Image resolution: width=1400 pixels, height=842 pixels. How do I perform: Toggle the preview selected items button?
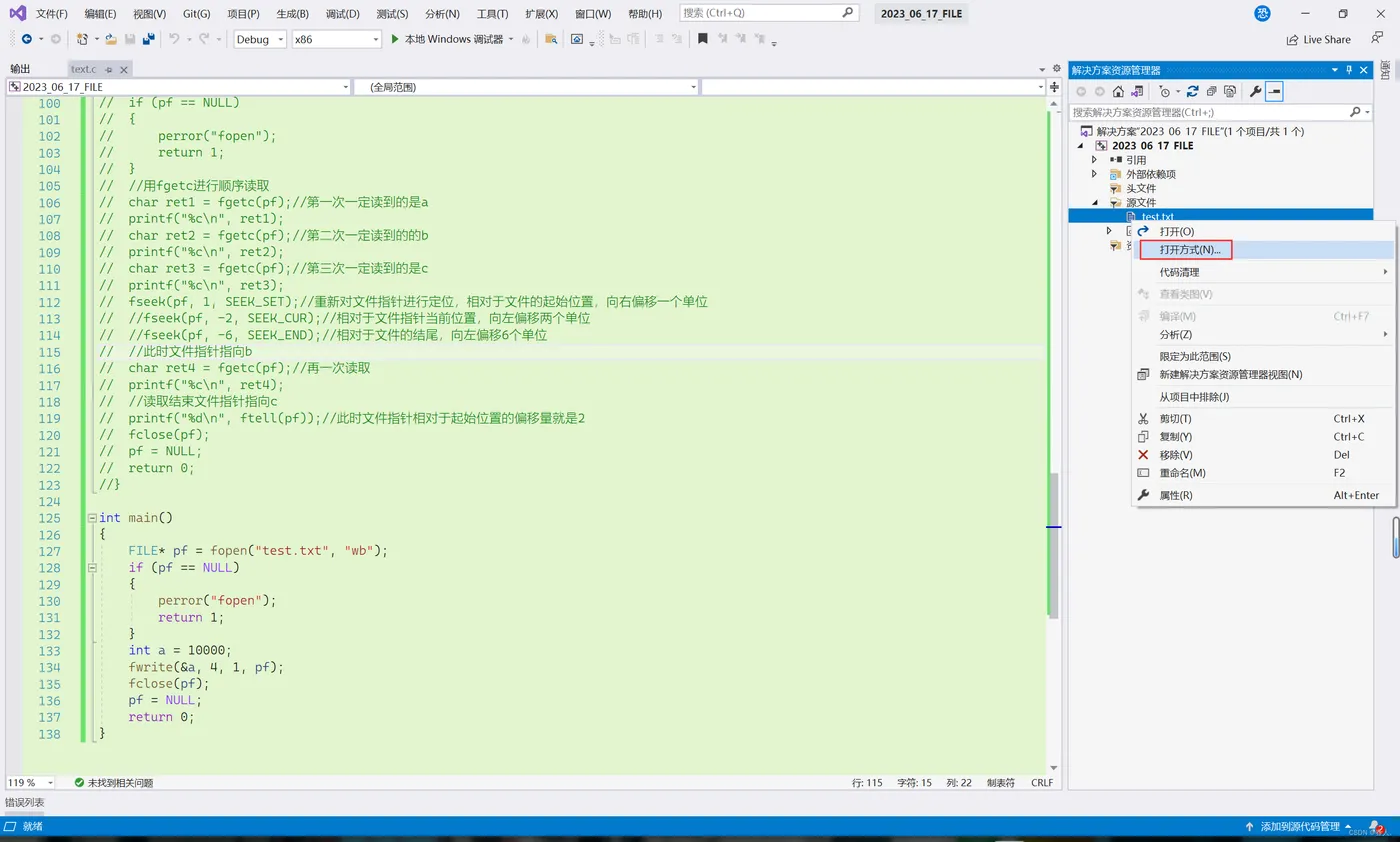tap(1274, 91)
